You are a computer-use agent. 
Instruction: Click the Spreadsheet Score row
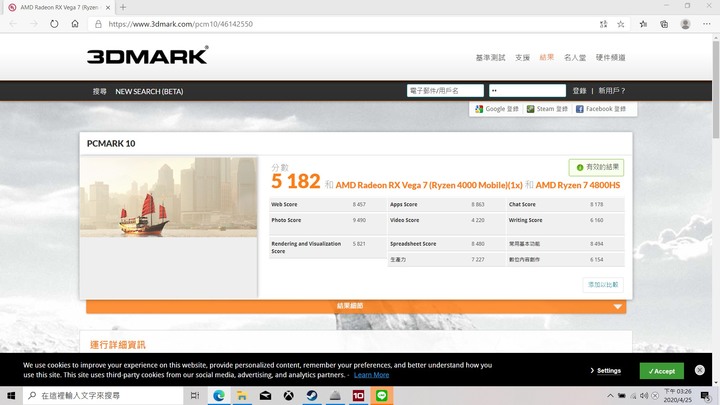447,244
